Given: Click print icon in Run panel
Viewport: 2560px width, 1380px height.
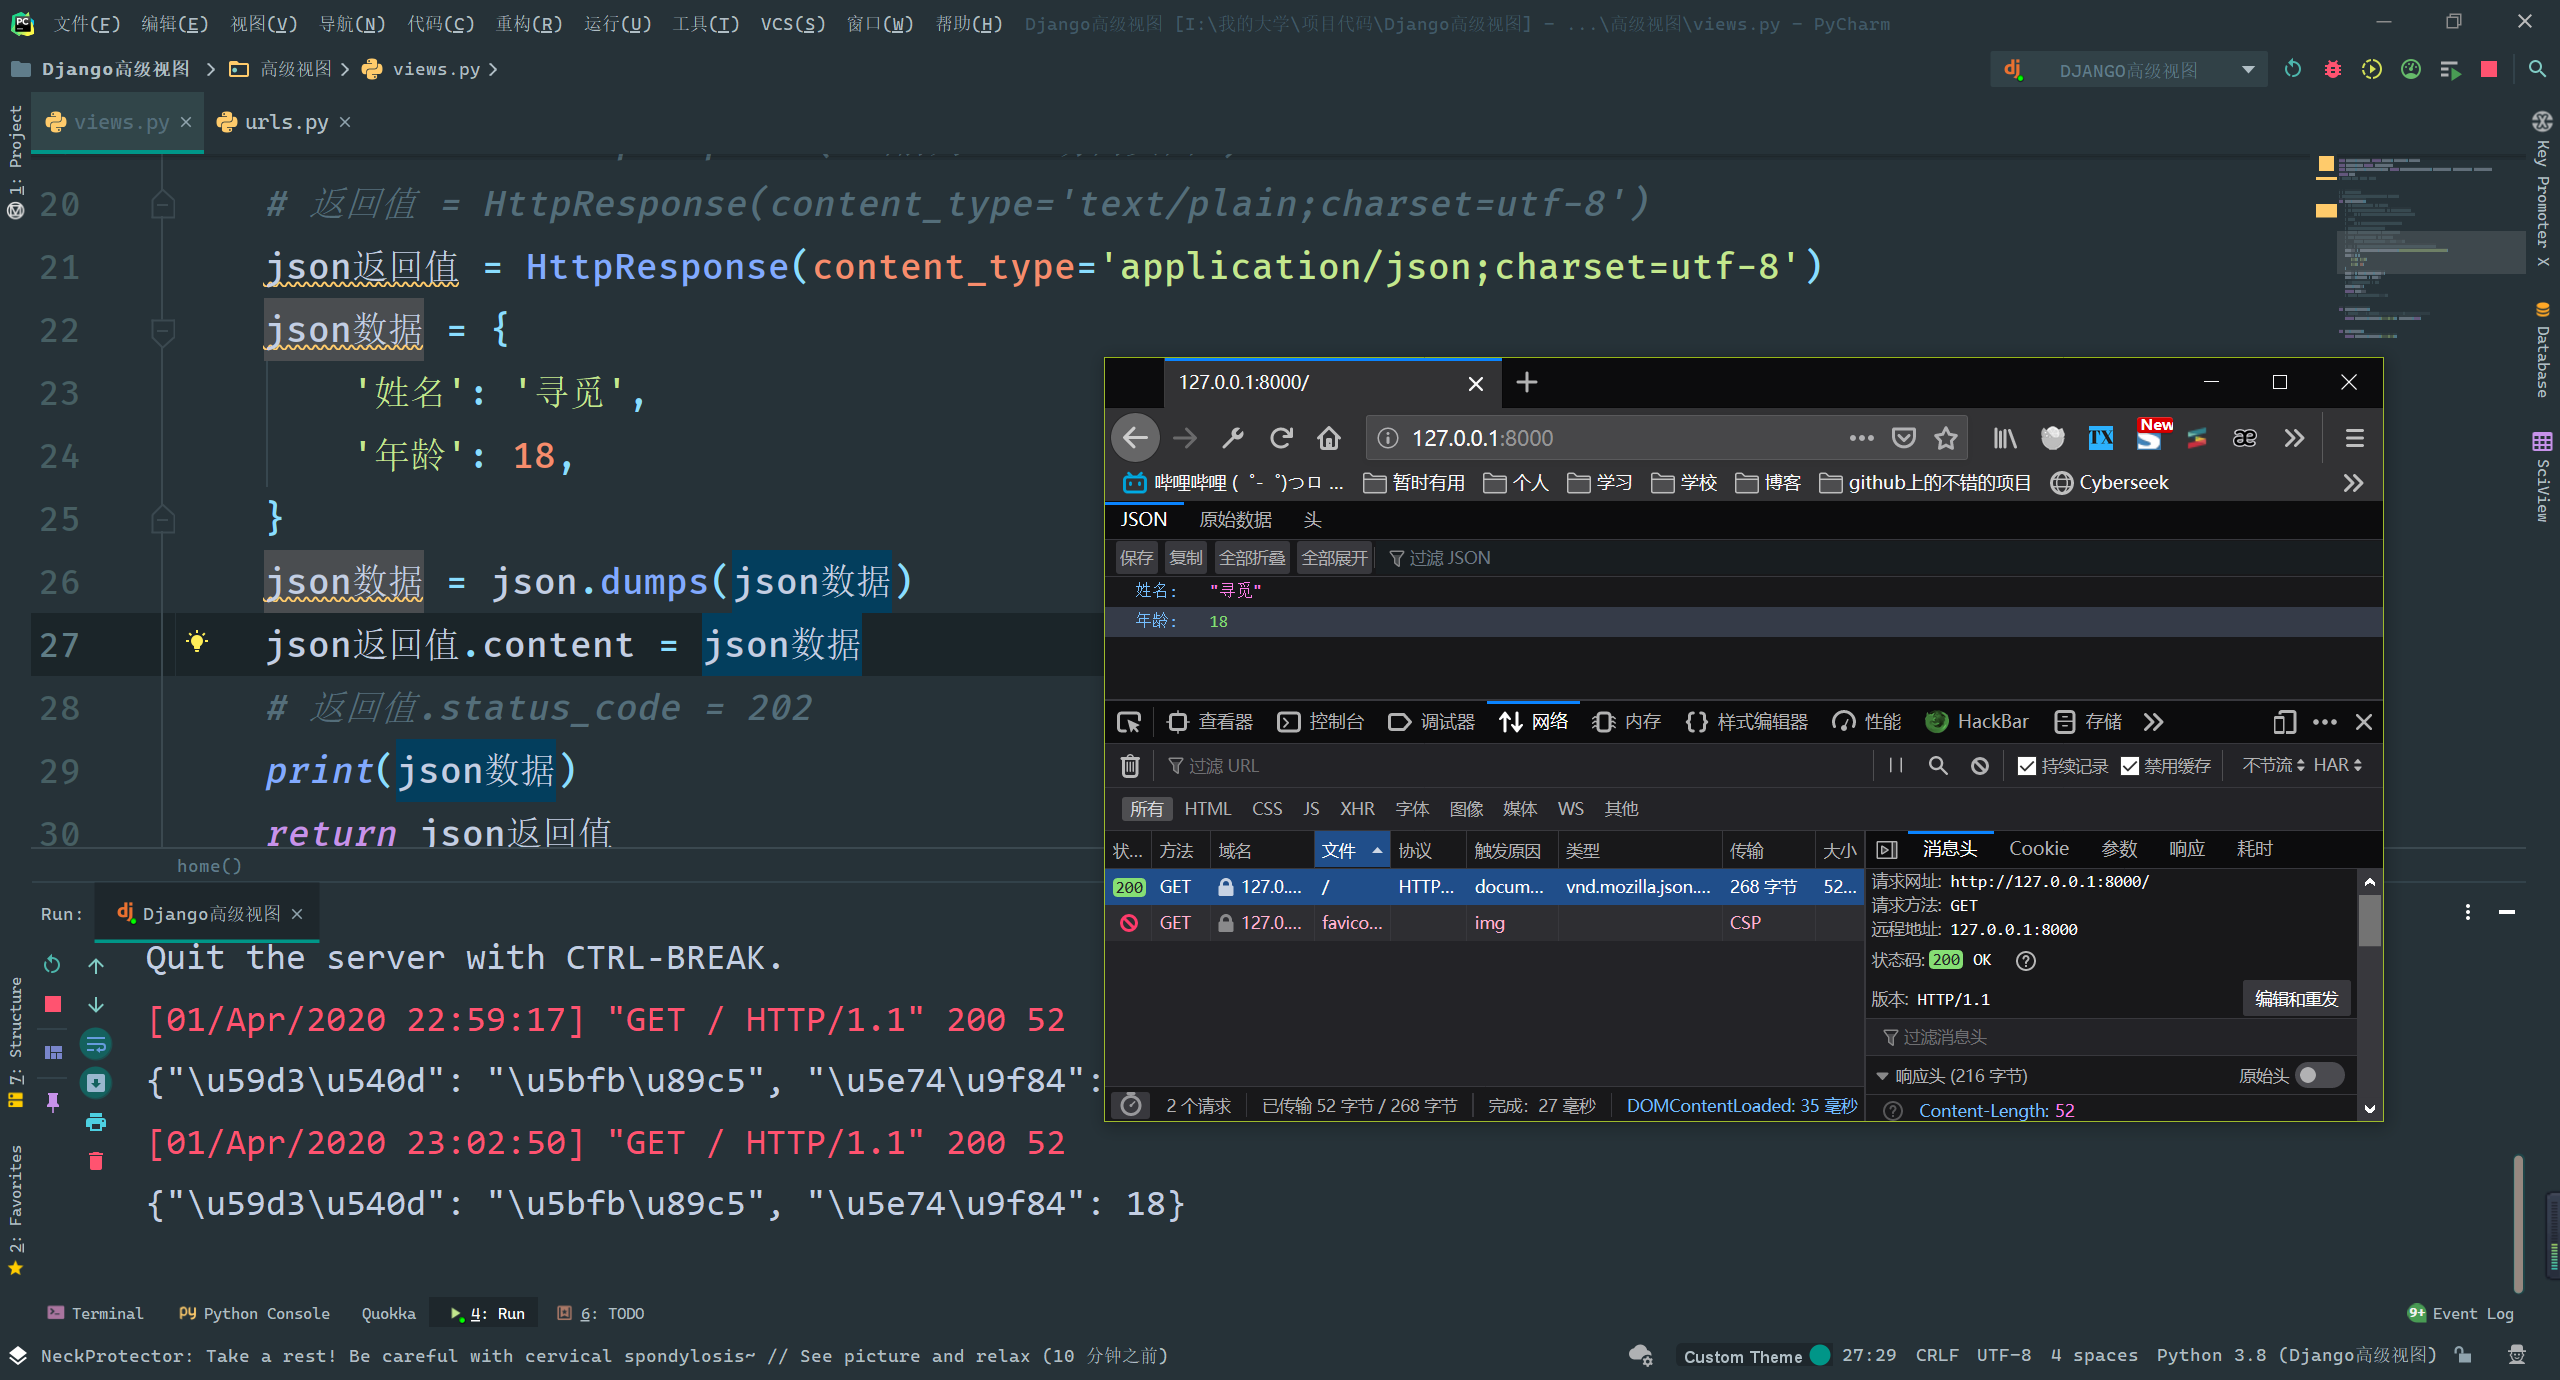Looking at the screenshot, I should [96, 1122].
